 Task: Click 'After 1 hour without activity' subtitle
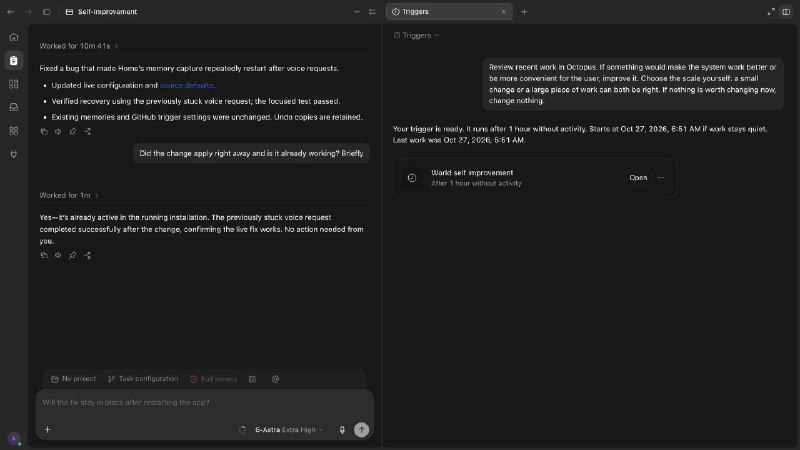476,183
